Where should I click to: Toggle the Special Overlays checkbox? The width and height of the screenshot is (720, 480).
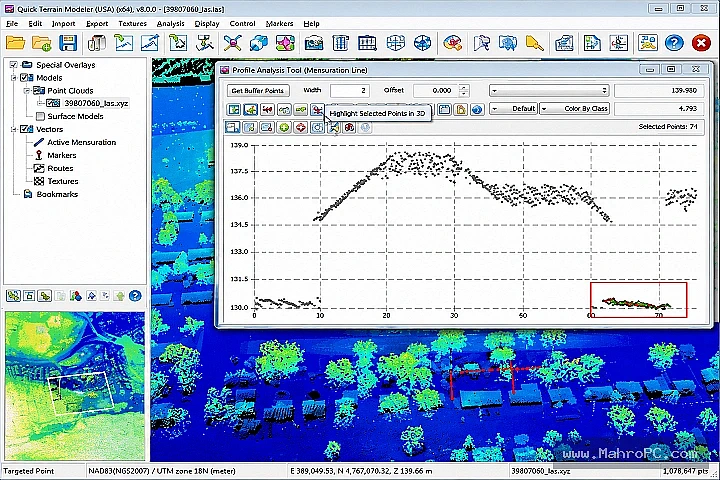click(x=13, y=65)
